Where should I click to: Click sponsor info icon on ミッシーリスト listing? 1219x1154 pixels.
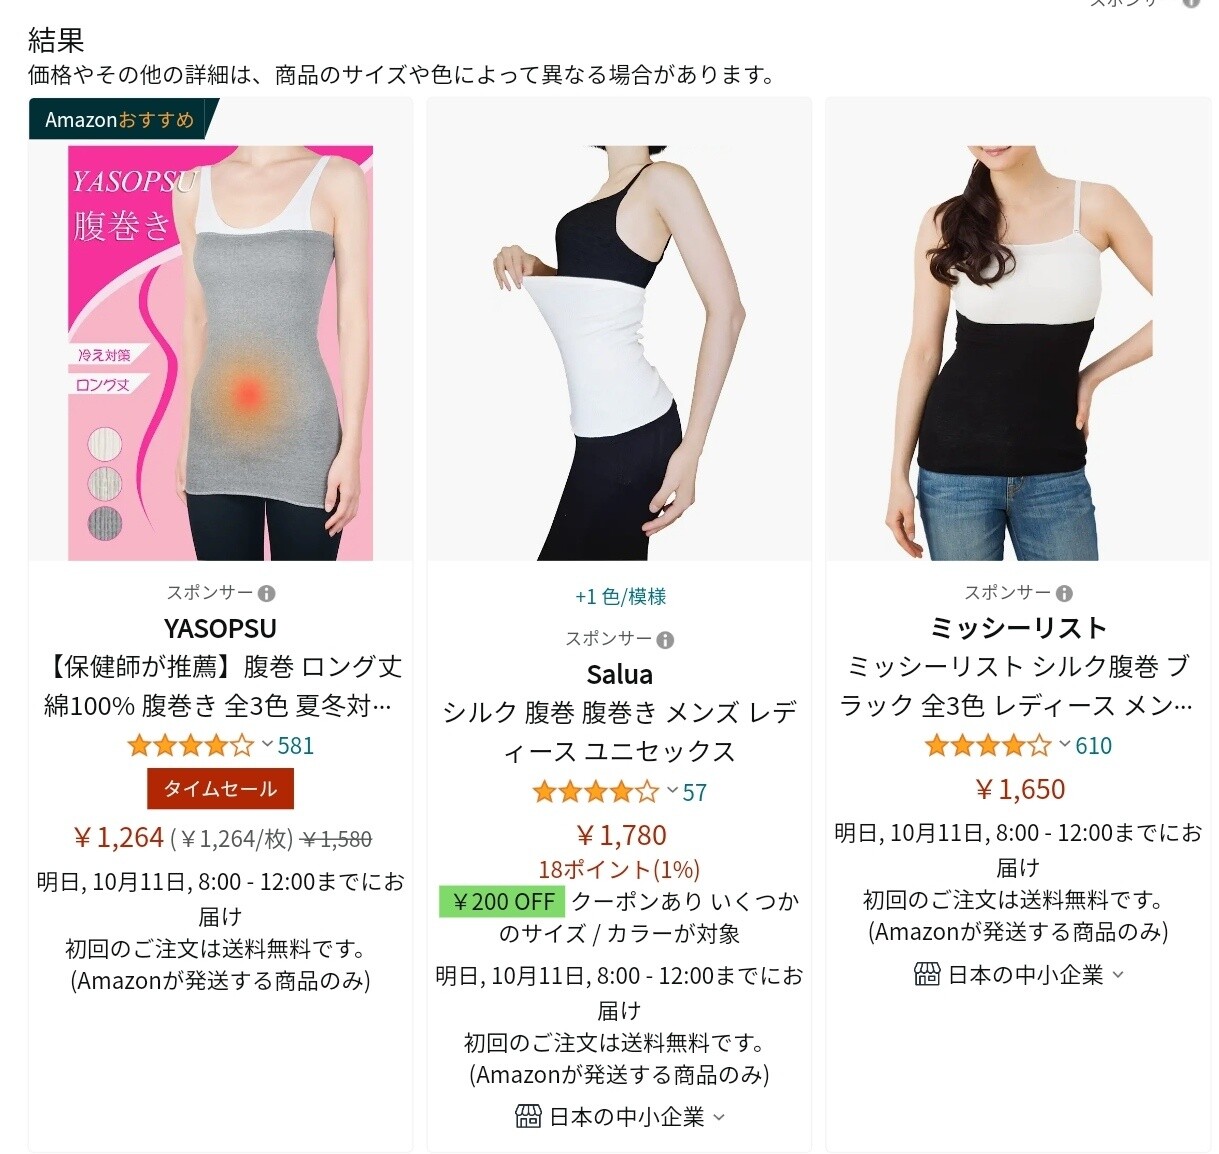(x=1064, y=593)
